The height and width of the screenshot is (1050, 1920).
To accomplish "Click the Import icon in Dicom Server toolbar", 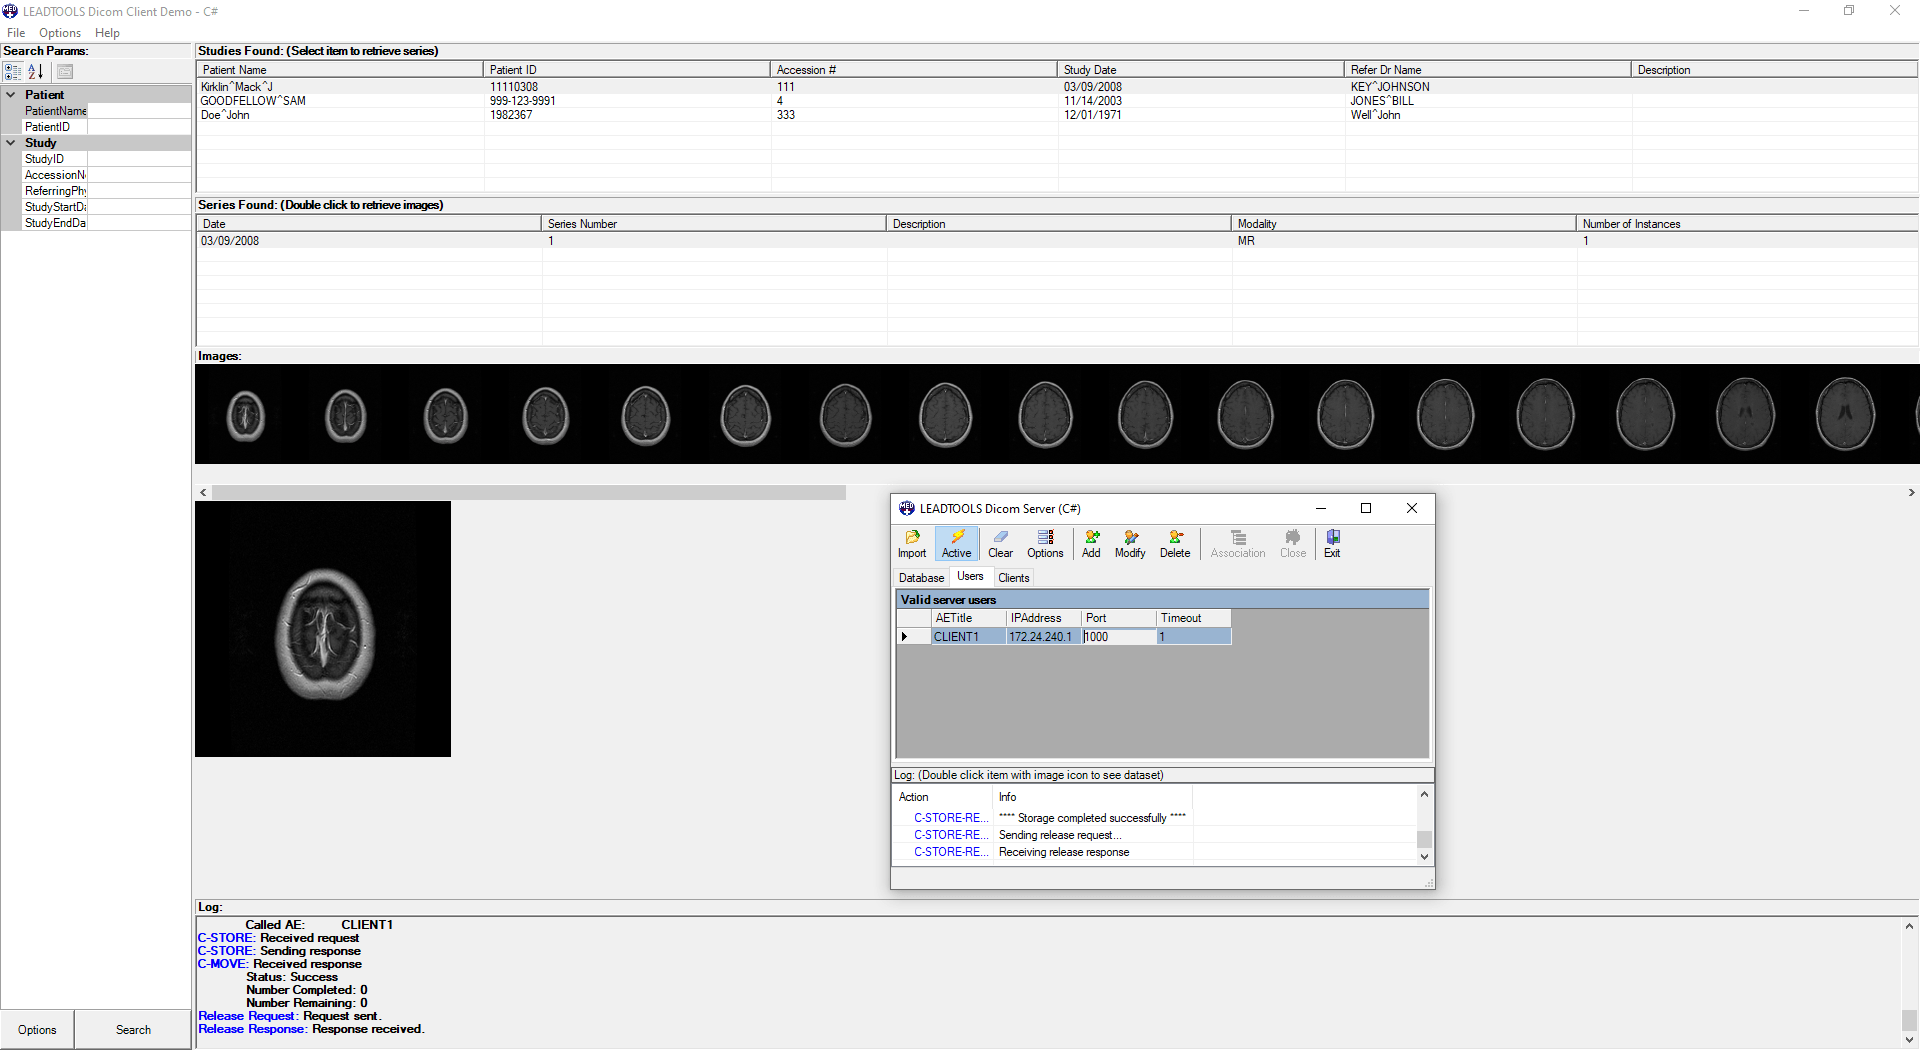I will point(911,544).
